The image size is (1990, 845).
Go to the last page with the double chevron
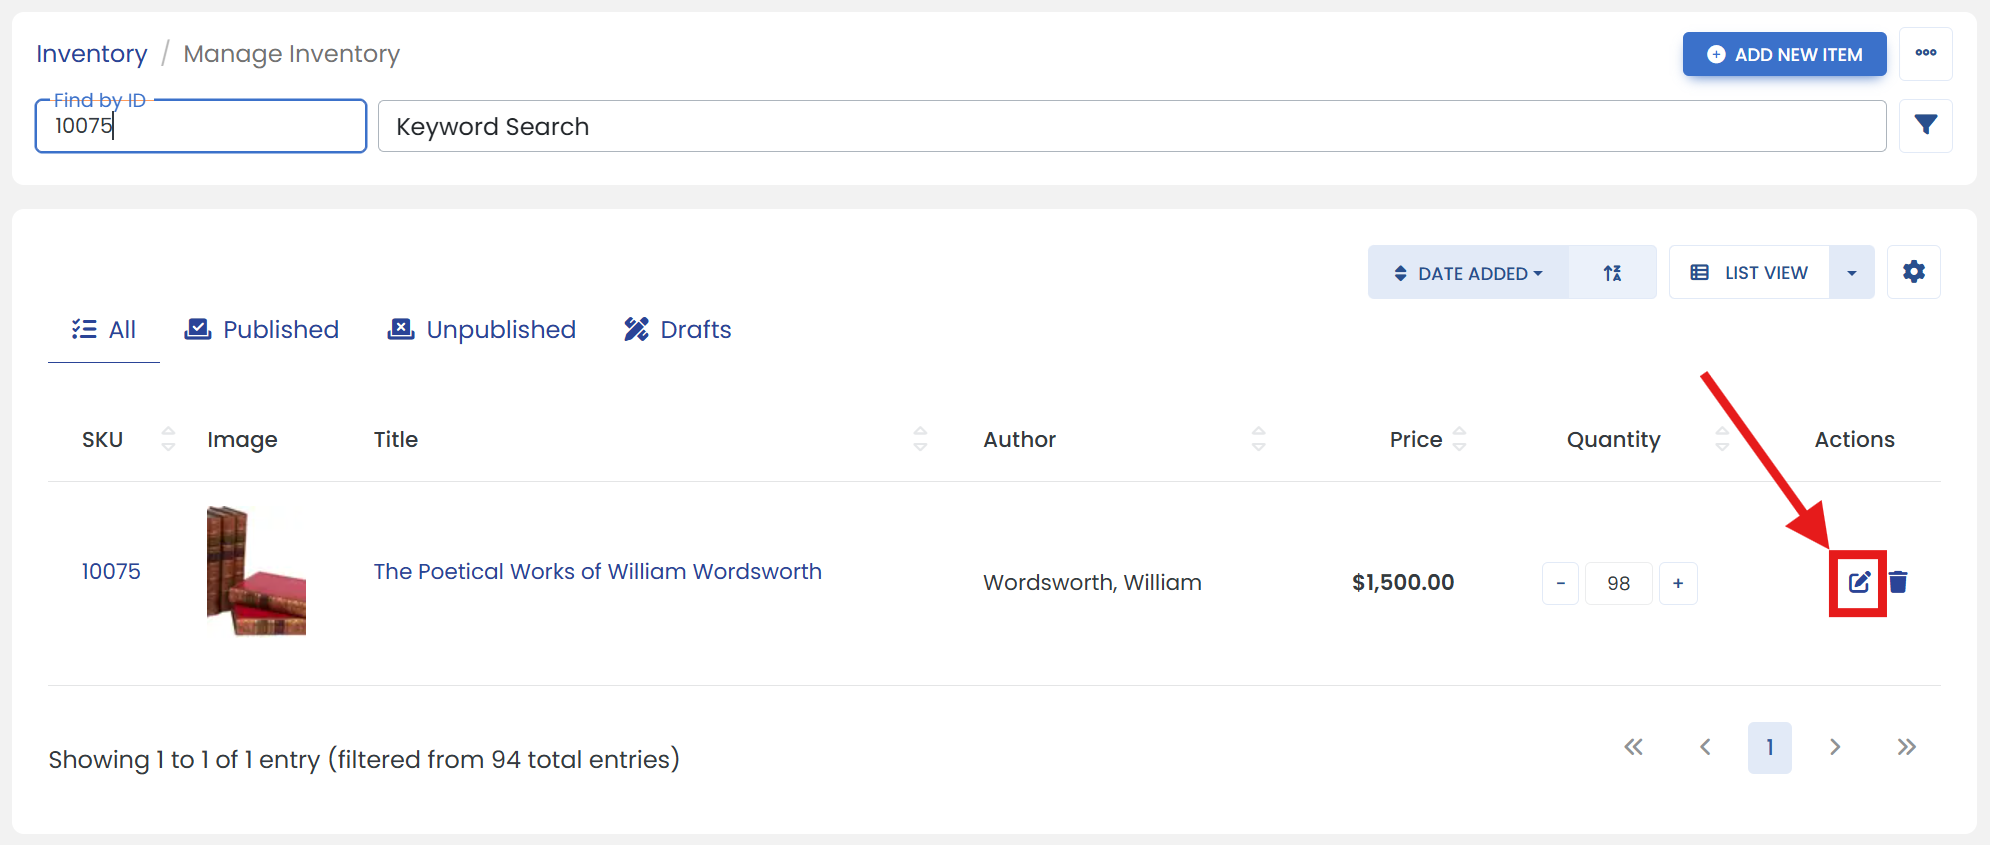[1906, 747]
